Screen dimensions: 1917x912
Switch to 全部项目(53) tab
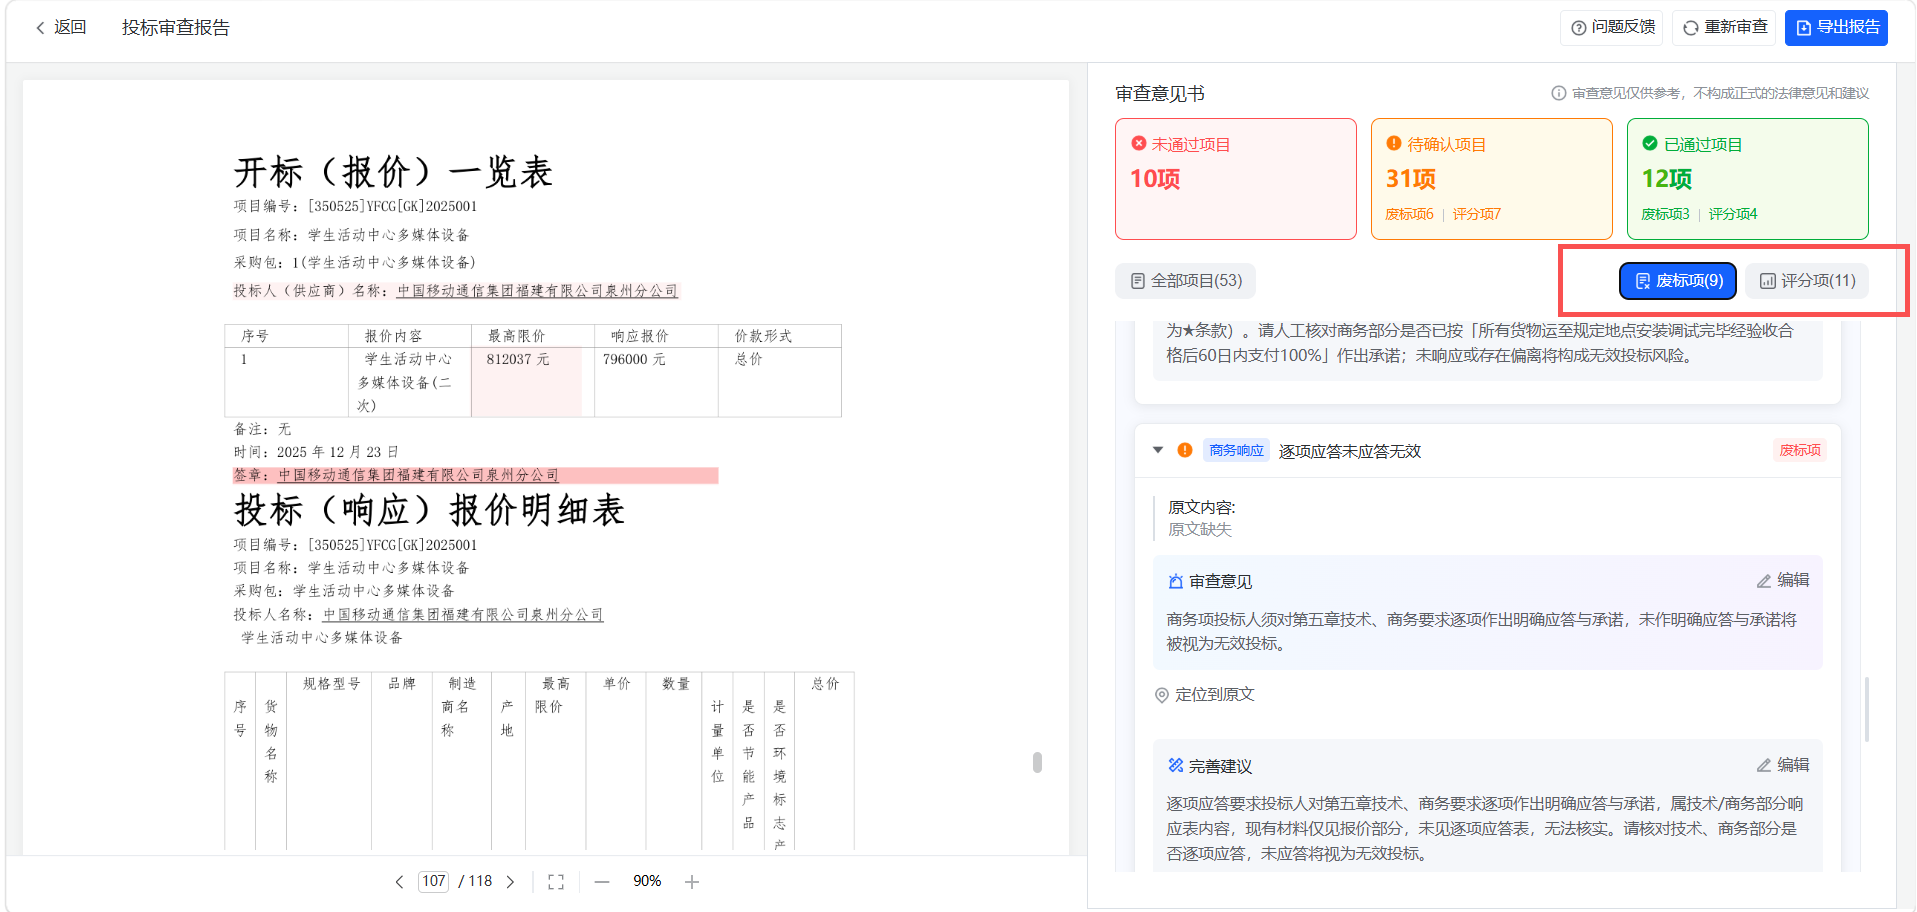click(x=1186, y=281)
